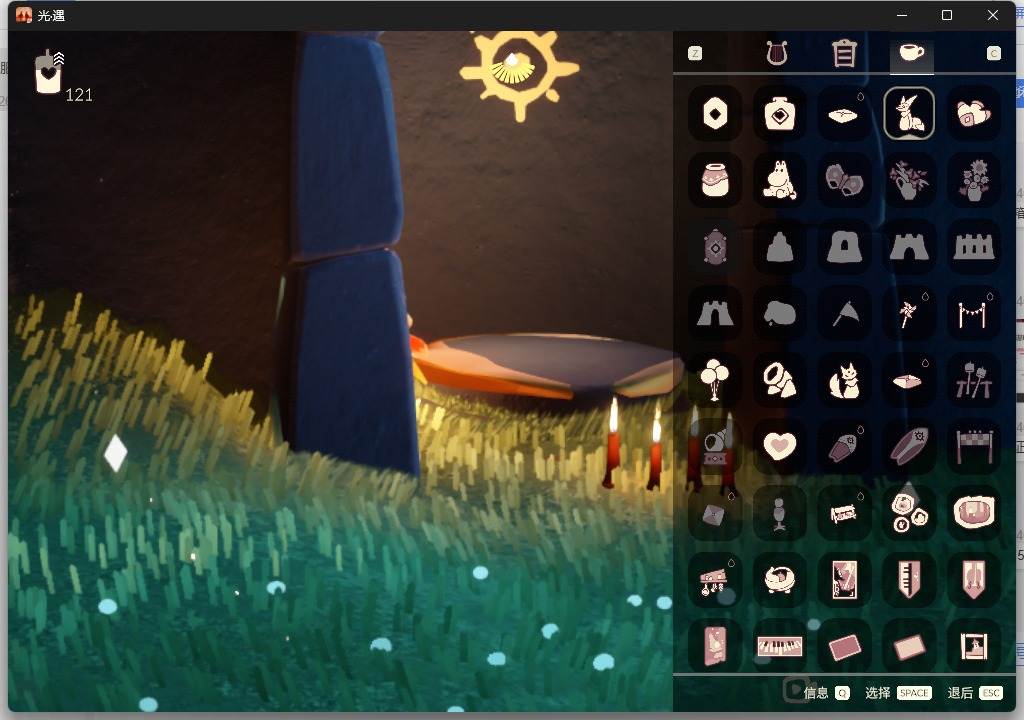Maximize the 光遇 game window
The image size is (1024, 720).
pos(947,15)
